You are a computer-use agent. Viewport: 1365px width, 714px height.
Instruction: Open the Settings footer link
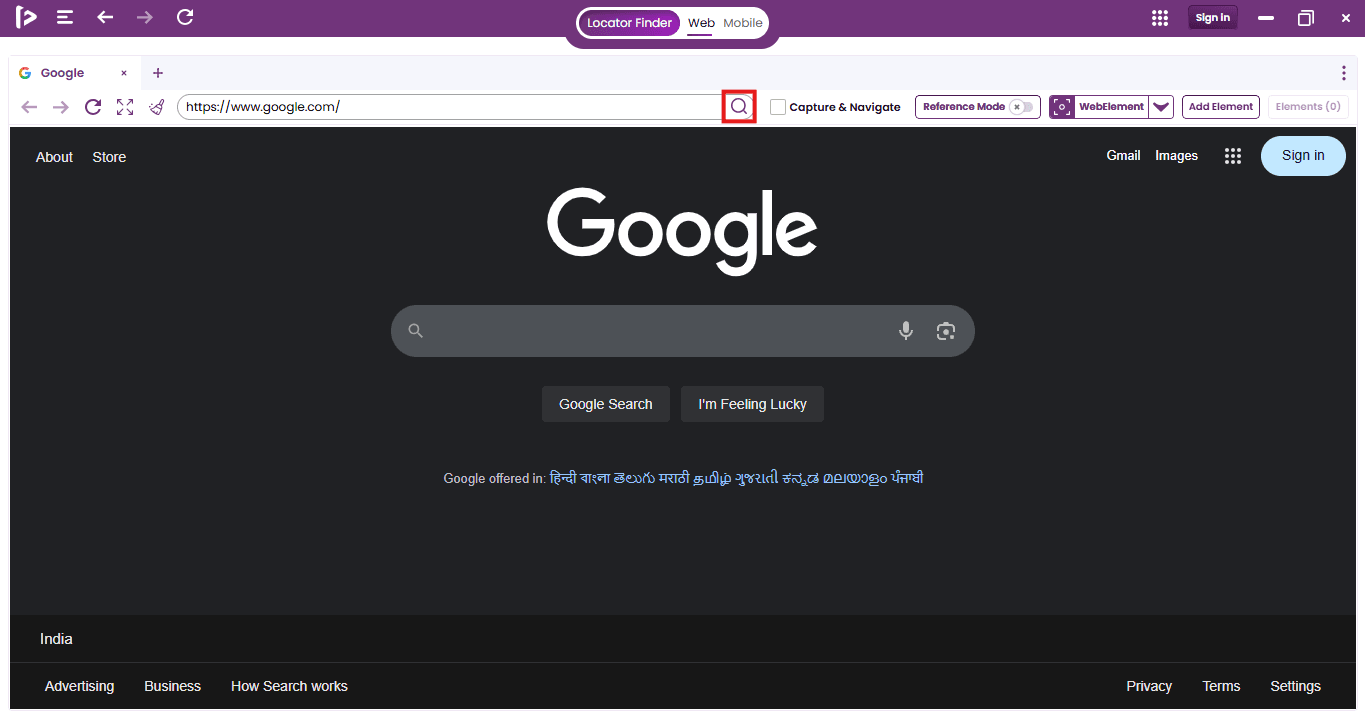click(1295, 686)
